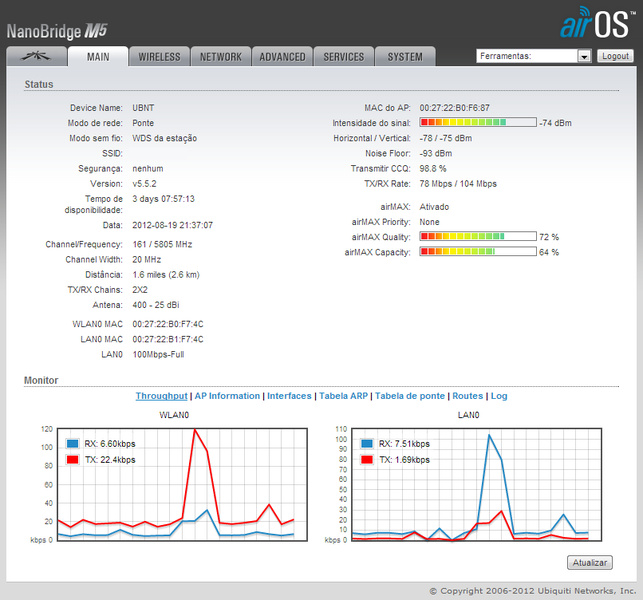Image resolution: width=643 pixels, height=600 pixels.
Task: Click the Segurança value nenhum
Action: [148, 169]
